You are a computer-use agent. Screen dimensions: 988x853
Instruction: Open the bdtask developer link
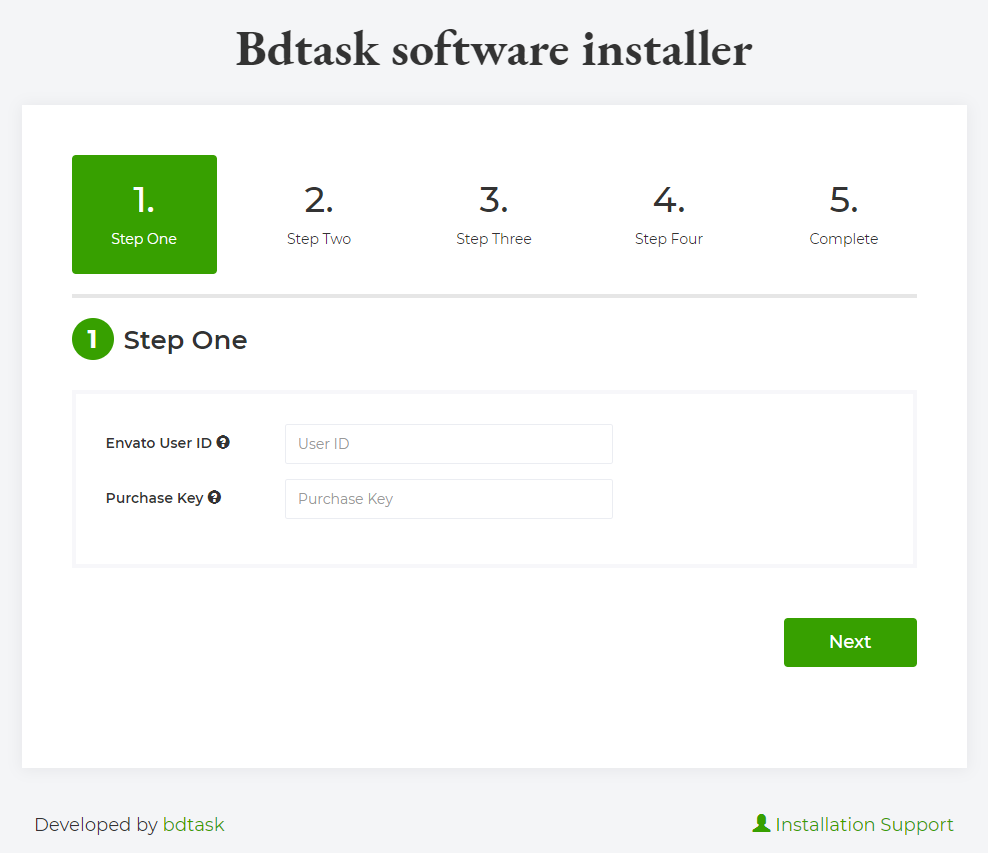[193, 825]
